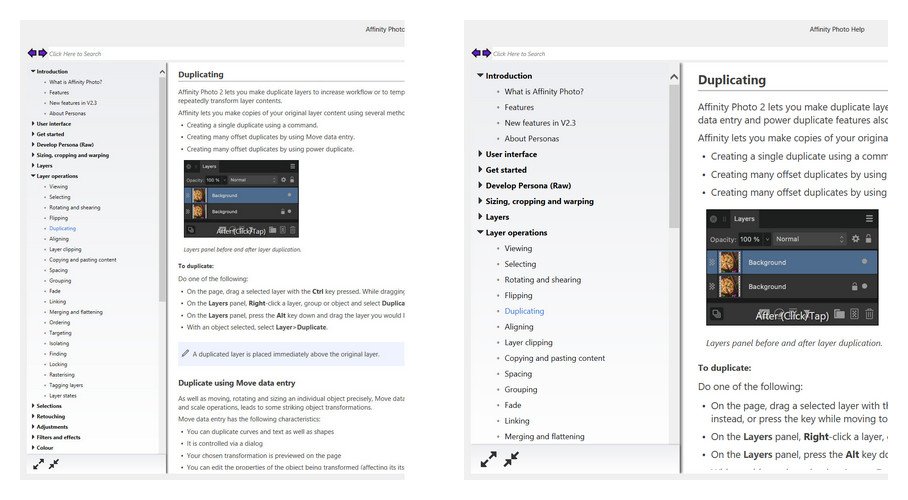This screenshot has width=908, height=500.
Task: Open Finding topic in left help window
Action: point(58,353)
